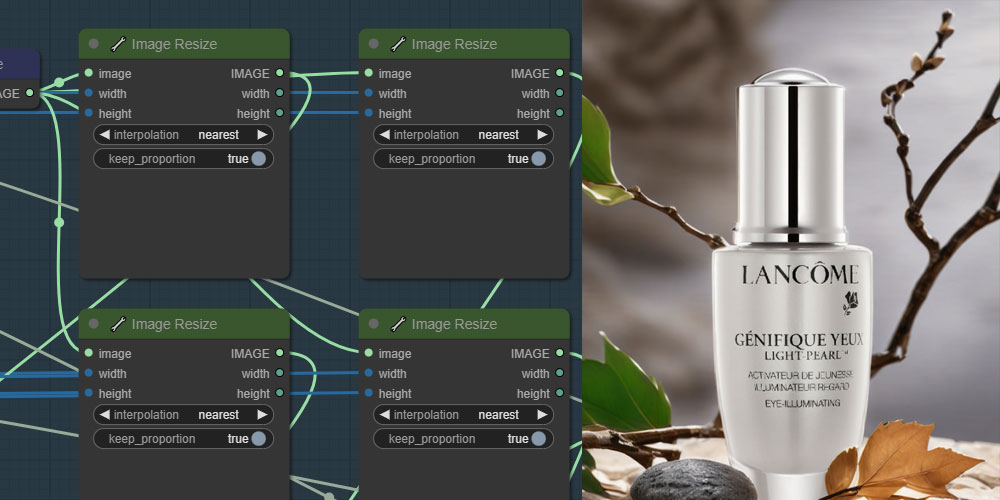The image size is (1000, 500).
Task: Click the image input port on top-left node
Action: pos(89,73)
